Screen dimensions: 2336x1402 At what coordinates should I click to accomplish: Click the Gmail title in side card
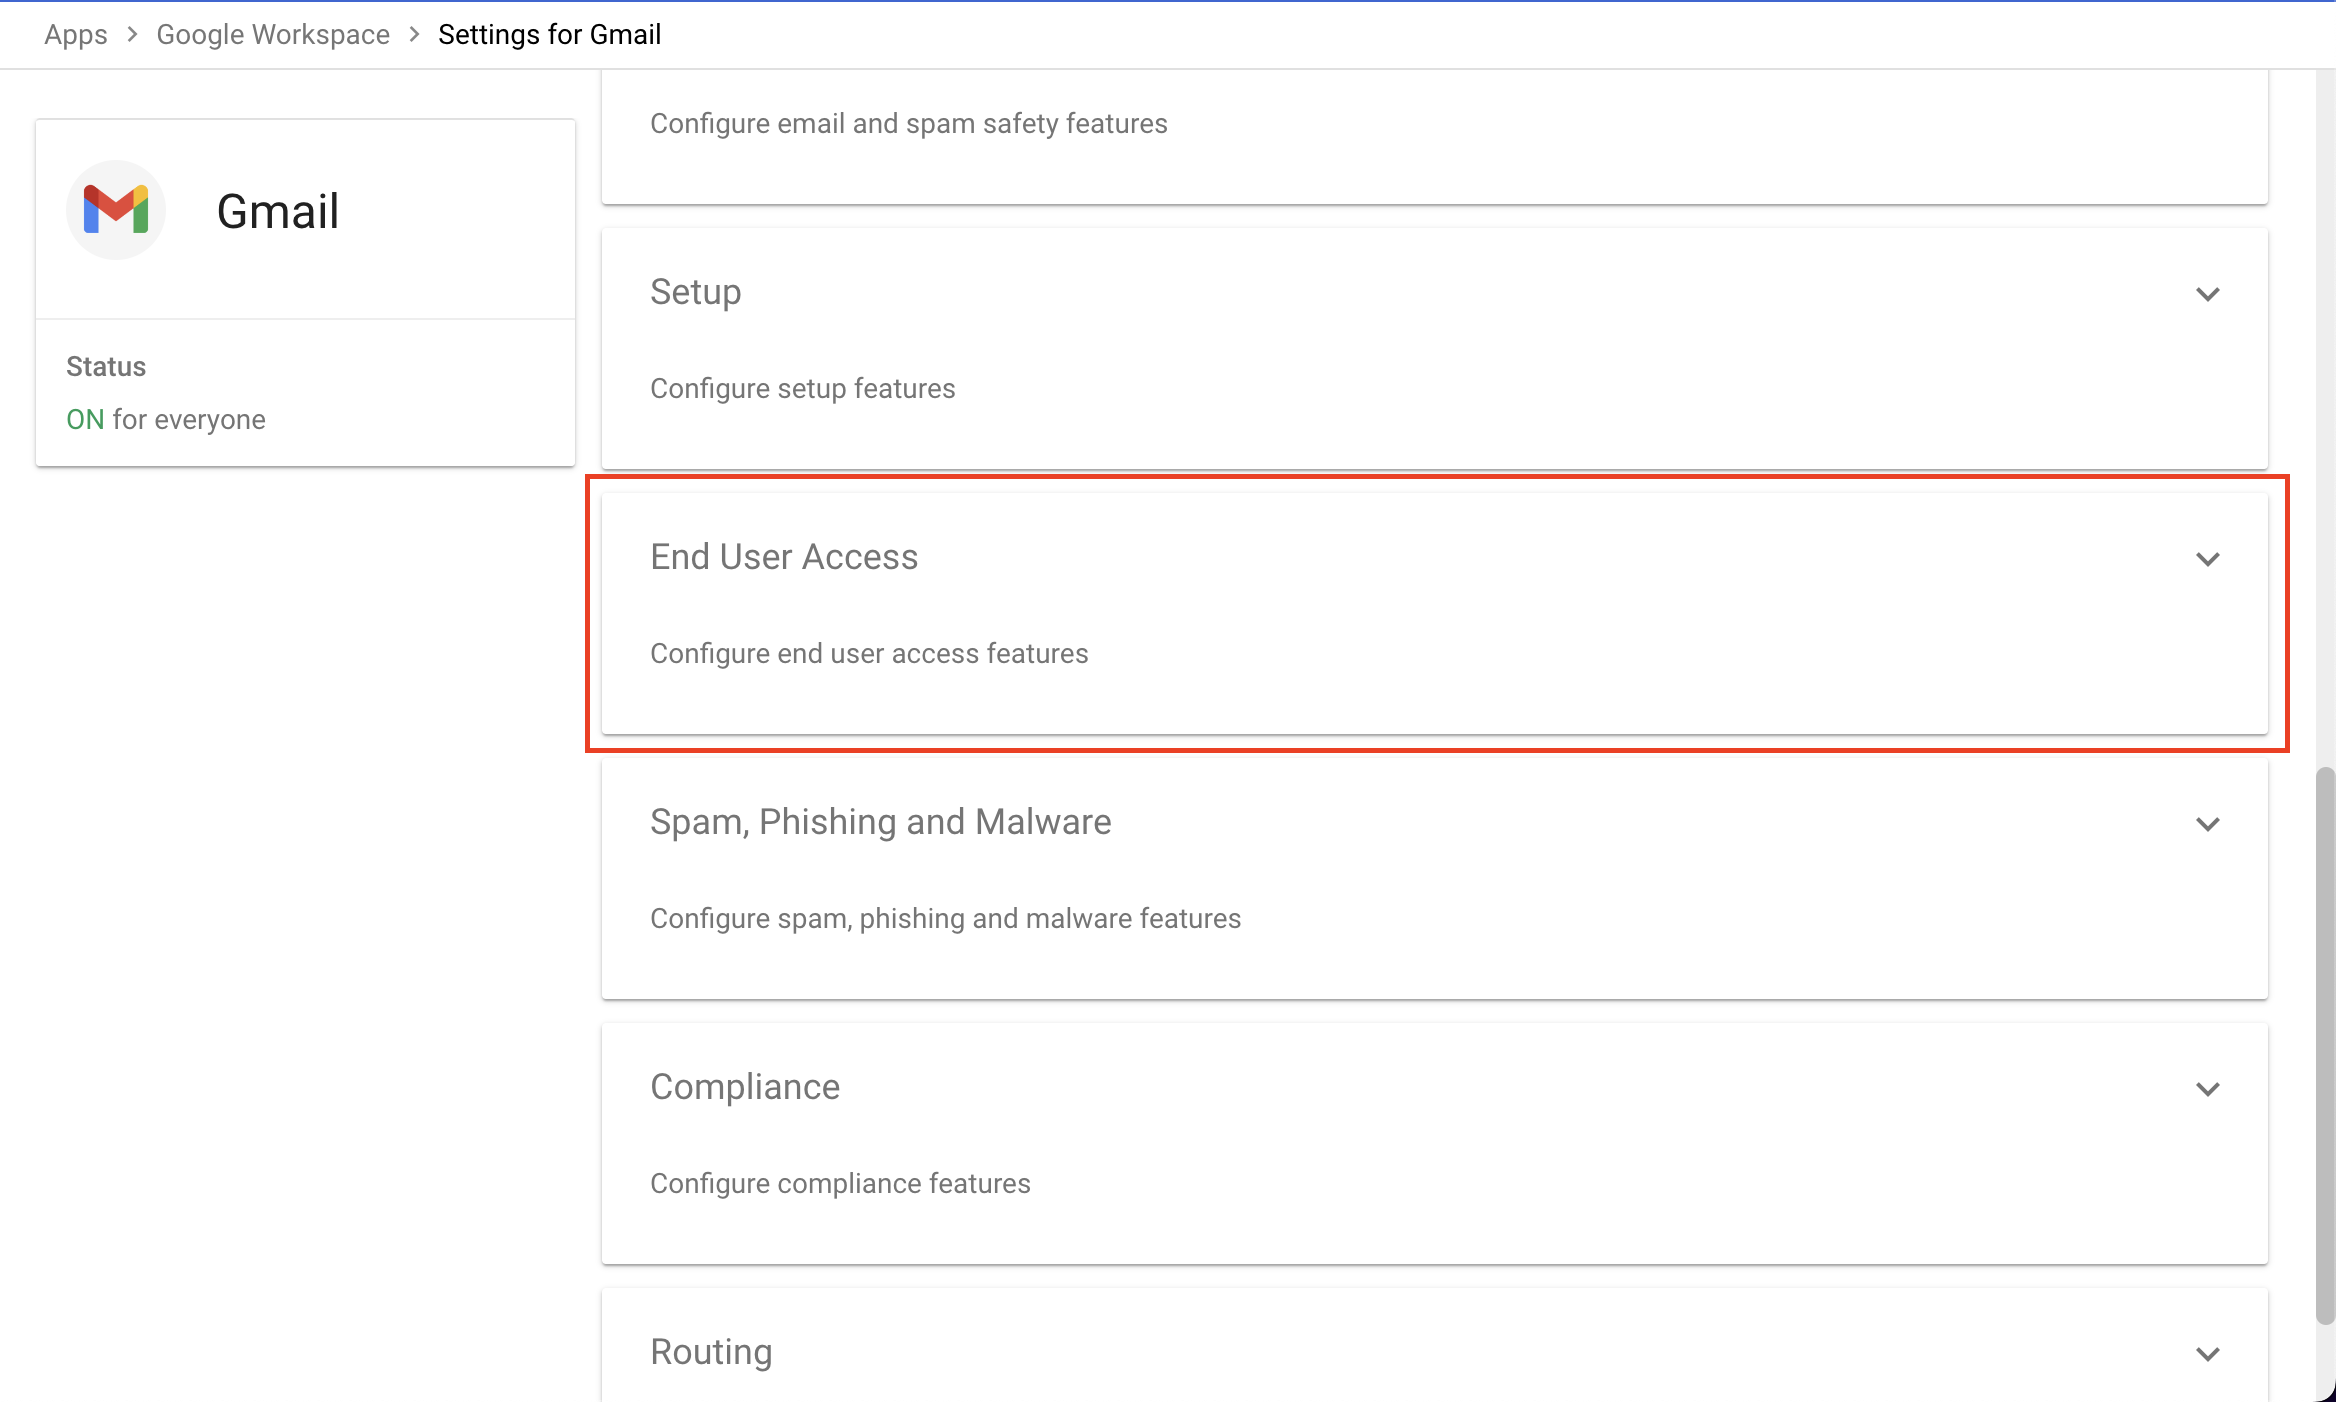pos(278,212)
